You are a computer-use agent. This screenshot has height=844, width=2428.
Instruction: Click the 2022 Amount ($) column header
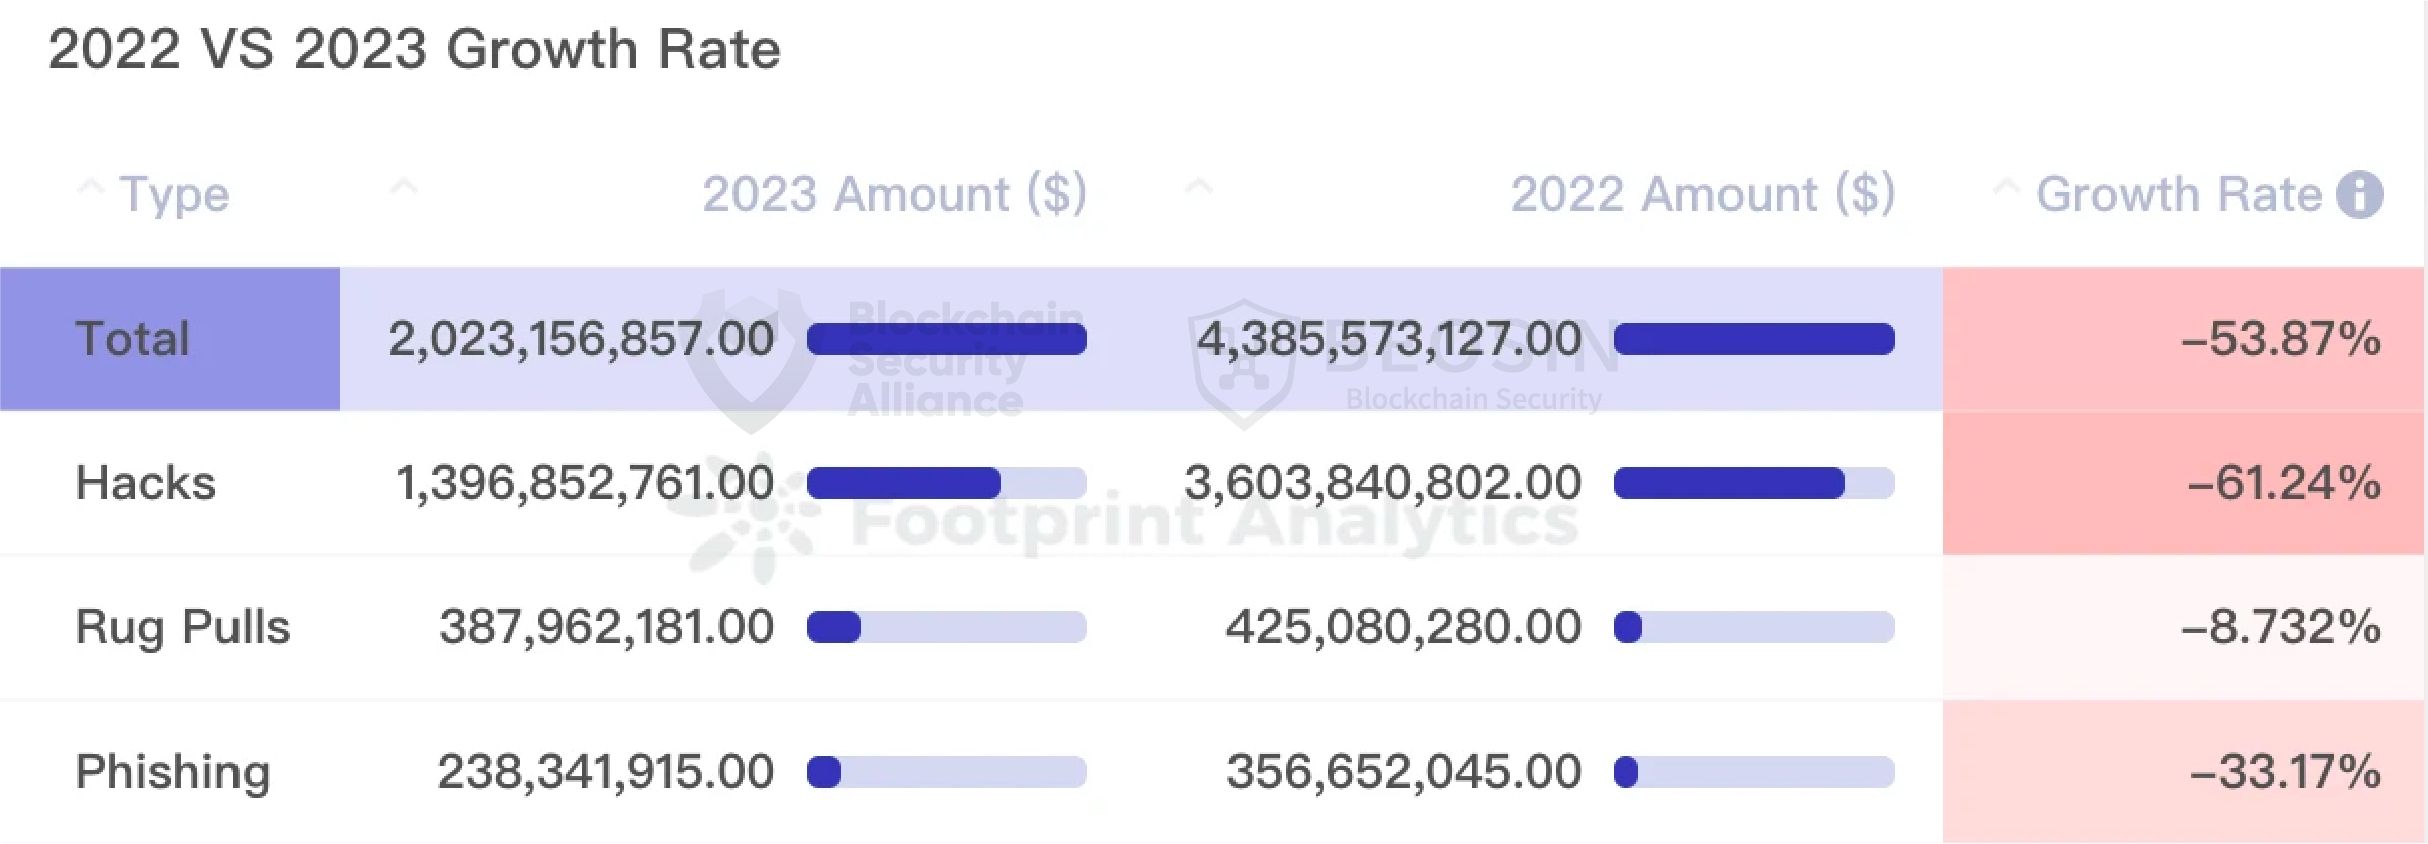pyautogui.click(x=1702, y=194)
